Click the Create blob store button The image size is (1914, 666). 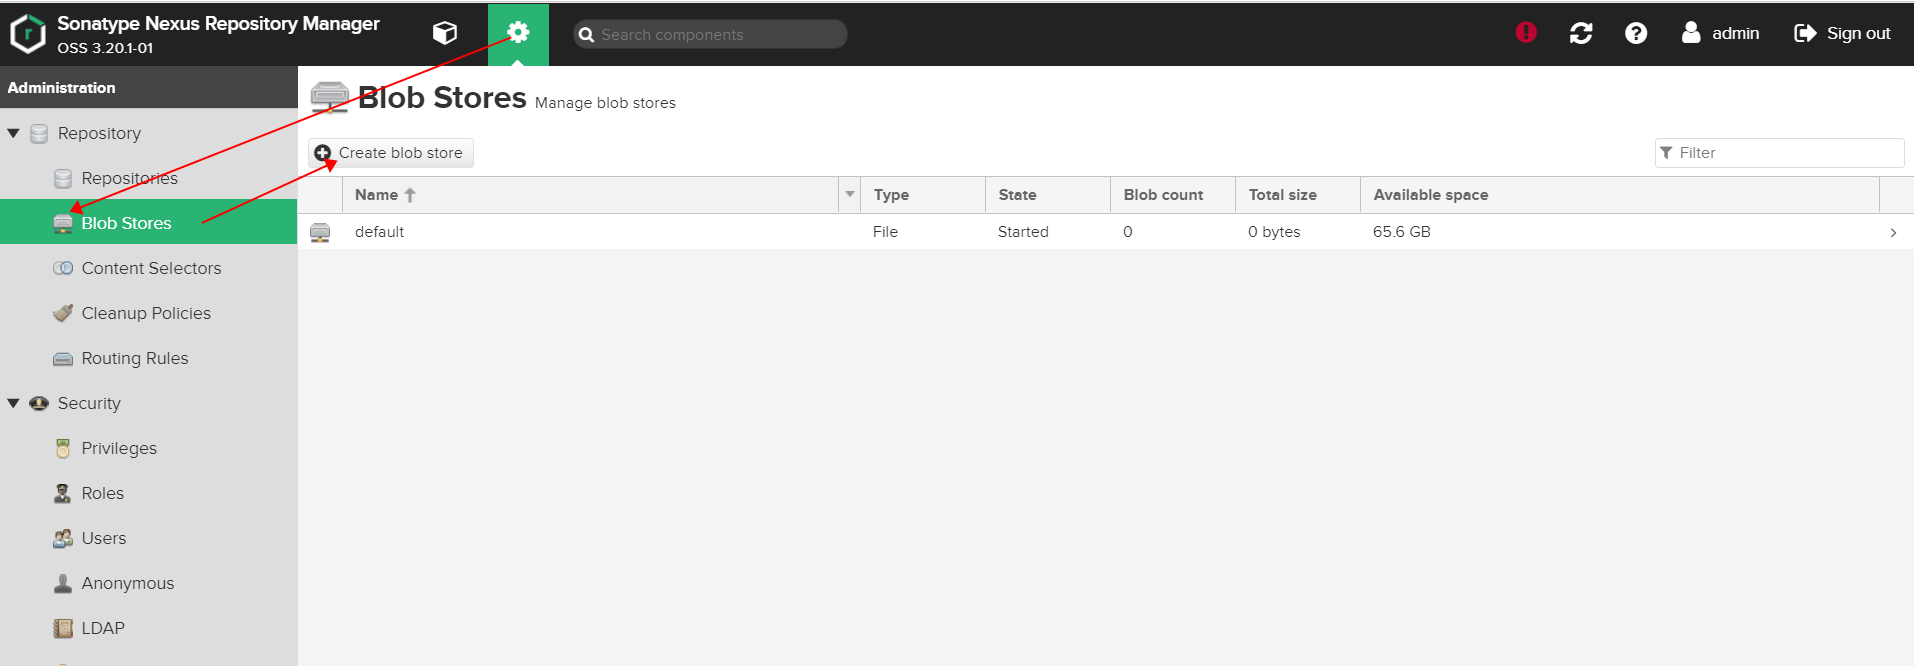(x=390, y=153)
